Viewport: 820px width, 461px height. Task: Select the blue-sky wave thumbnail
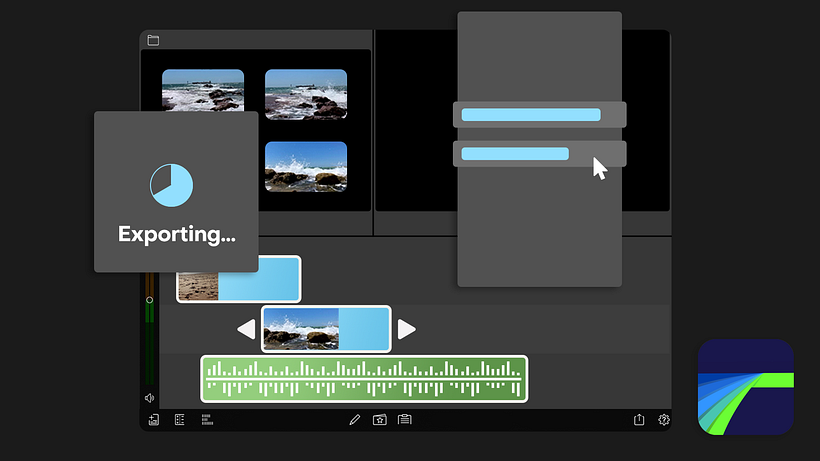click(x=306, y=167)
